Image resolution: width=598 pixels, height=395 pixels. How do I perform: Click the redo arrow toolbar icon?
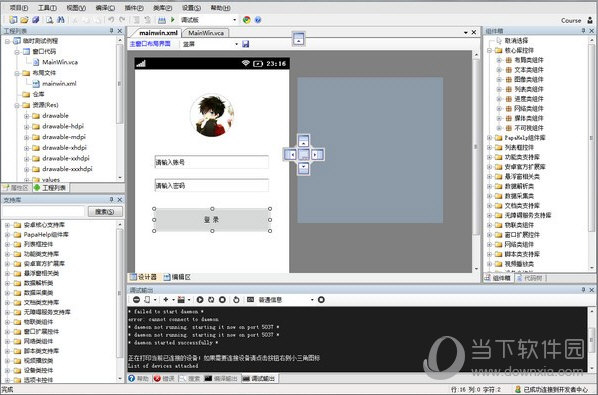click(x=122, y=20)
